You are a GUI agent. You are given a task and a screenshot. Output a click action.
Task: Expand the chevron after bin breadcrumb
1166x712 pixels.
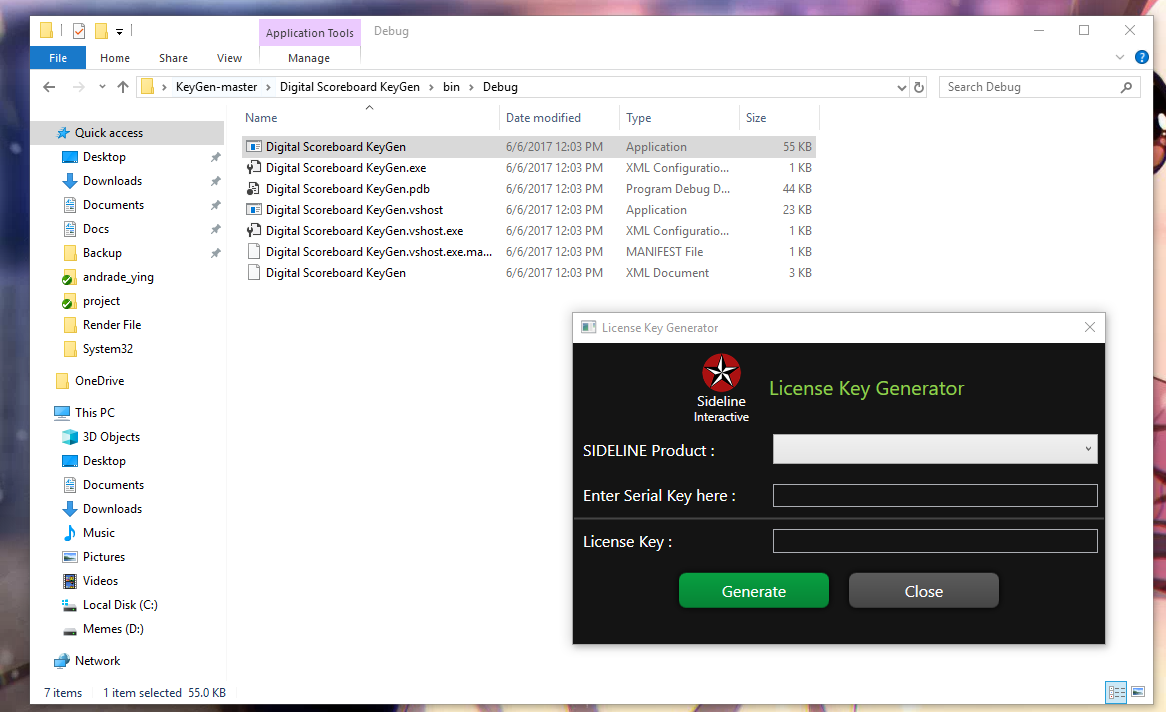(x=471, y=87)
